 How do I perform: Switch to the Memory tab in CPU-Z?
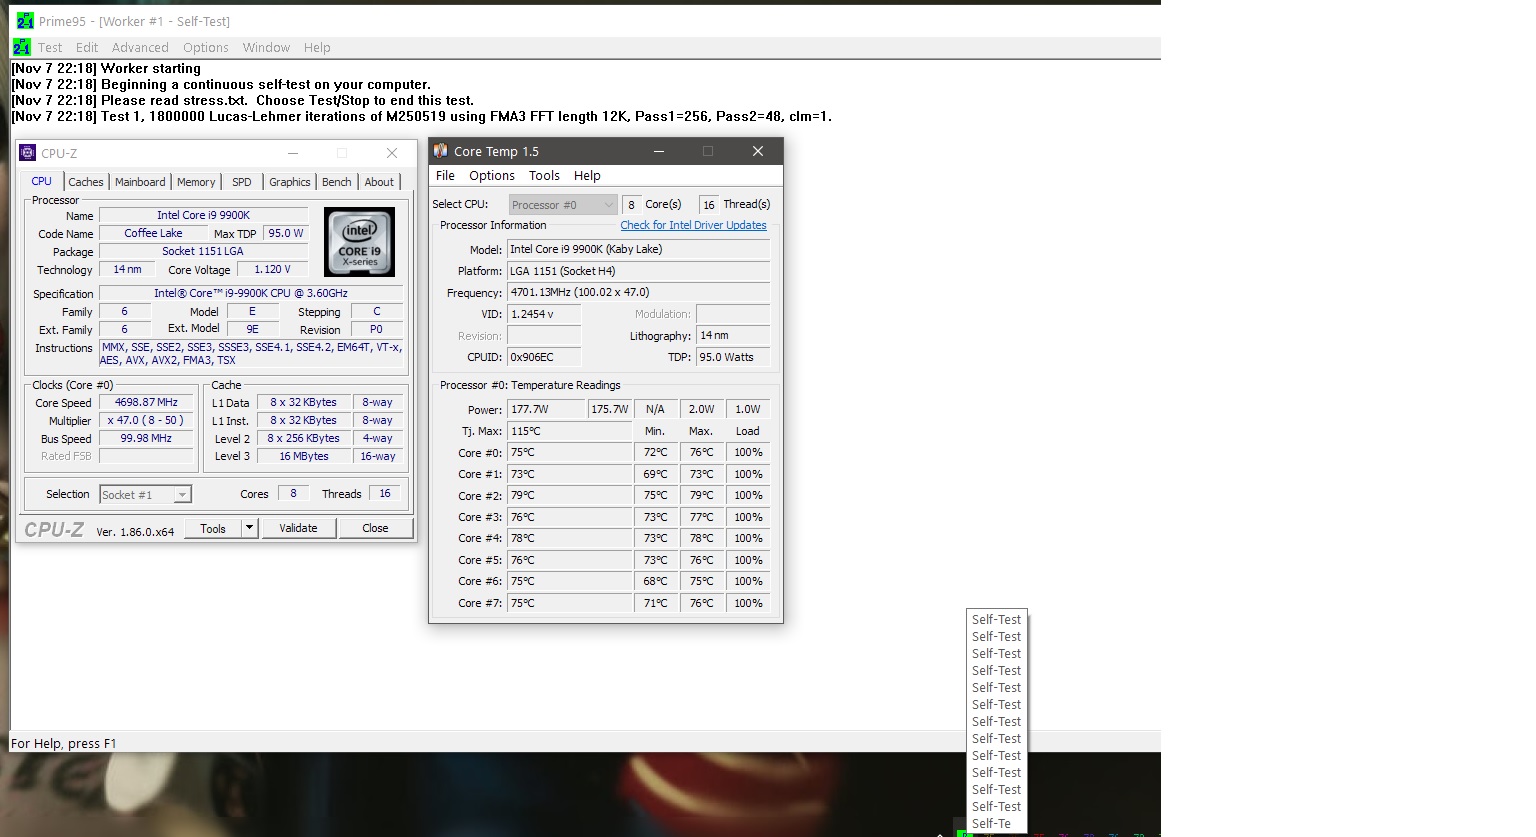[196, 182]
